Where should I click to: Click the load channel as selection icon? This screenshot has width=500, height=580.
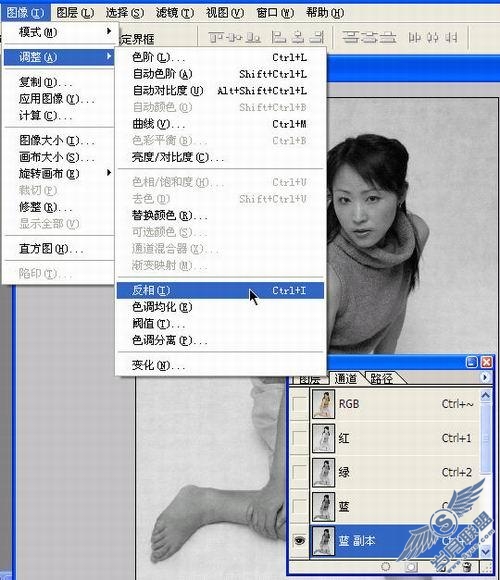pyautogui.click(x=385, y=566)
